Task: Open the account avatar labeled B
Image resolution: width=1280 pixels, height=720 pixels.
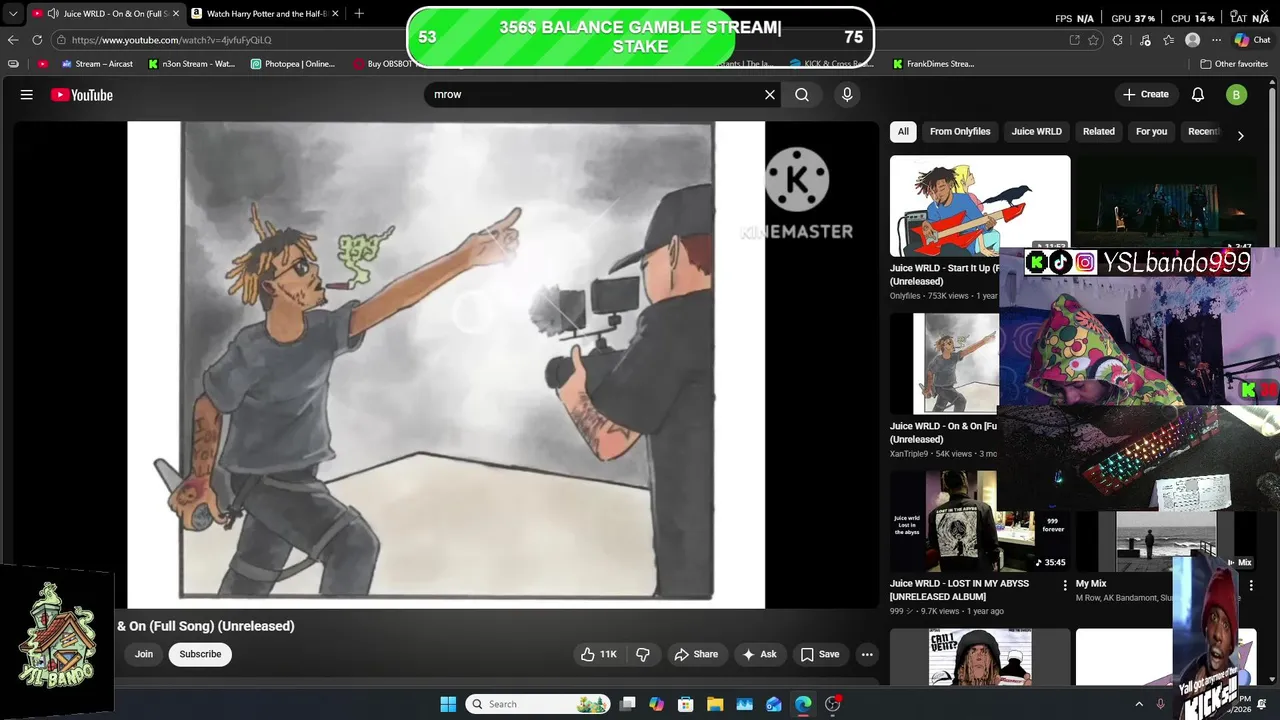Action: 1236,95
